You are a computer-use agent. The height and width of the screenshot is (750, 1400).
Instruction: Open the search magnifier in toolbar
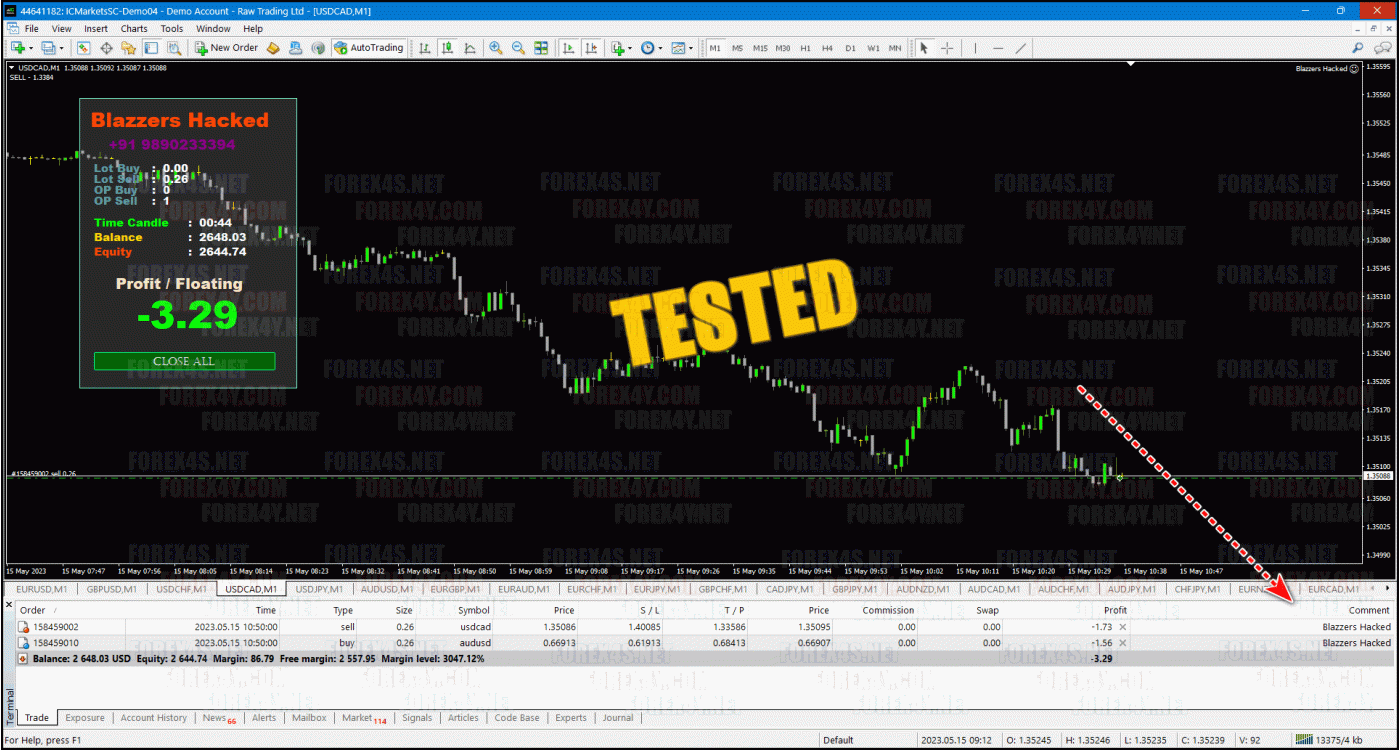click(x=1357, y=48)
